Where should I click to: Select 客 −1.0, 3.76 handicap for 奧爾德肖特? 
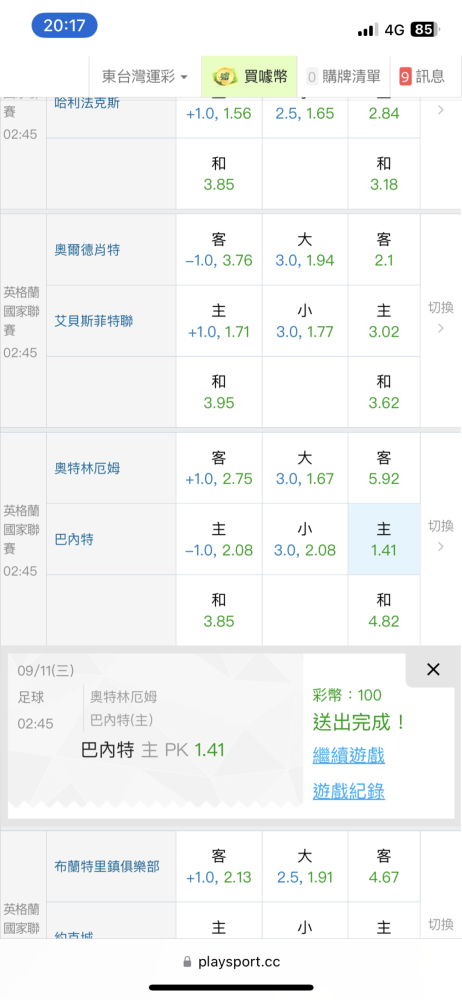[x=219, y=249]
